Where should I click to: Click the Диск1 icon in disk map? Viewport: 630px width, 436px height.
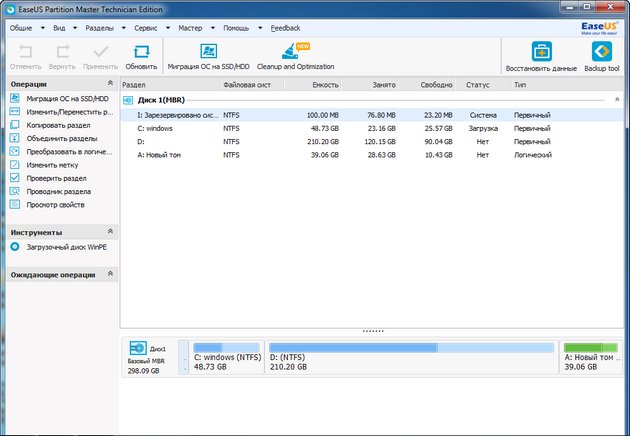(x=138, y=348)
